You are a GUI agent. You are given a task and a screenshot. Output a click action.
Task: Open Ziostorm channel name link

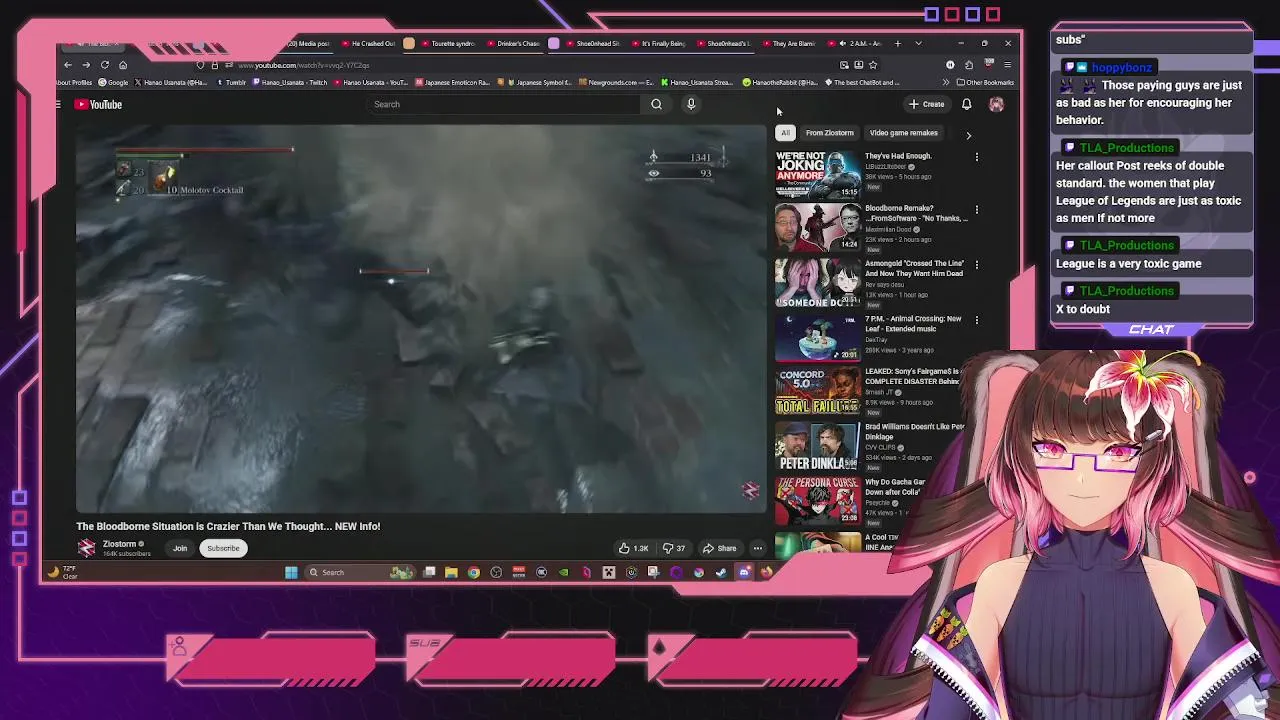pyautogui.click(x=119, y=544)
